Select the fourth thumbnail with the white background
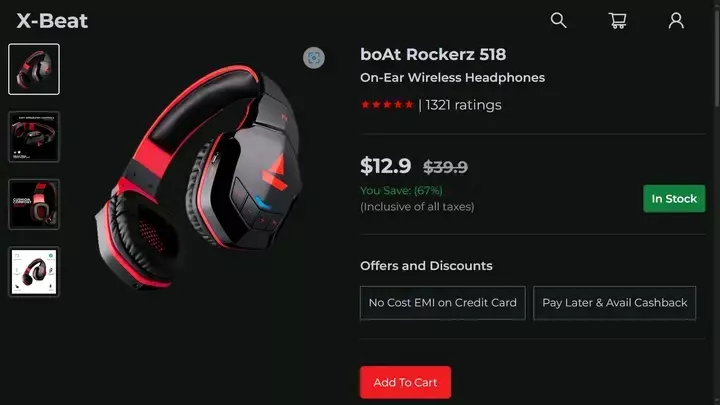 34,272
